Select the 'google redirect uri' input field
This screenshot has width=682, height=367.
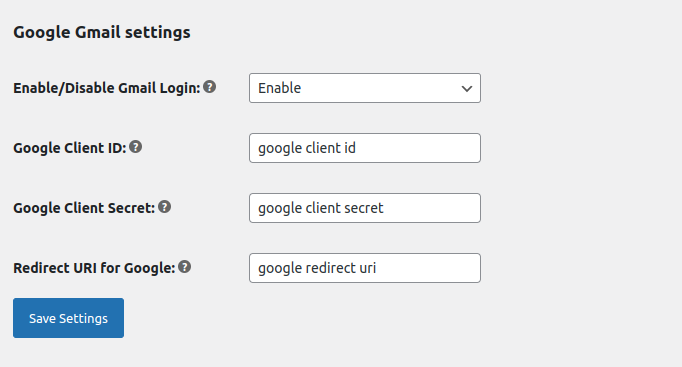364,268
